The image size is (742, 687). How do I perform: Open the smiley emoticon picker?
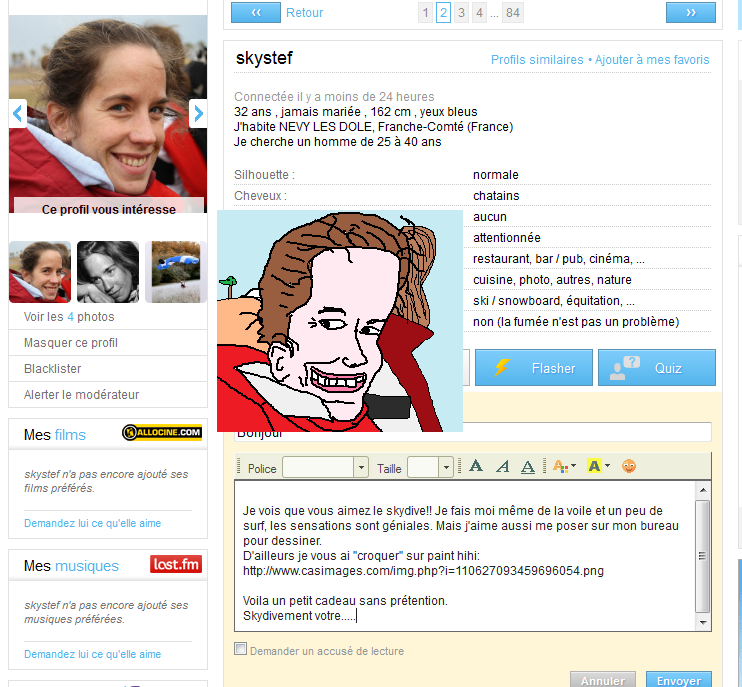coord(629,466)
